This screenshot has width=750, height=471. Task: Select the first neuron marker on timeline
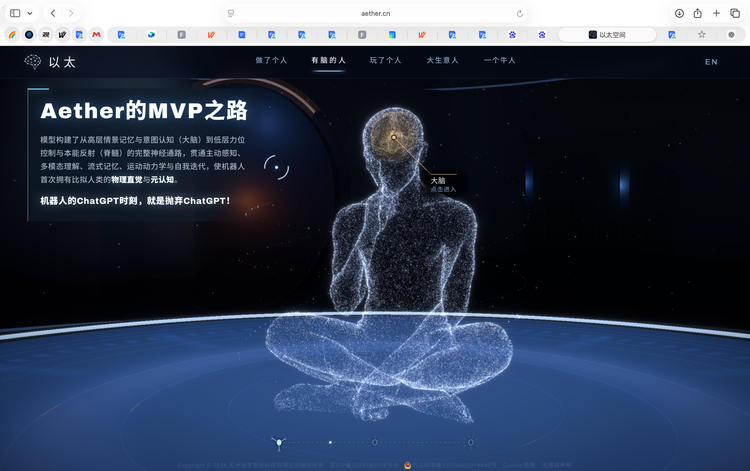279,443
